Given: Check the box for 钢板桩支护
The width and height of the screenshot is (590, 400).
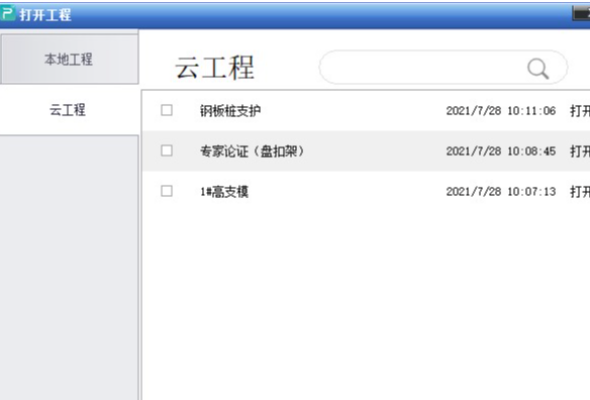Looking at the screenshot, I should (167, 110).
